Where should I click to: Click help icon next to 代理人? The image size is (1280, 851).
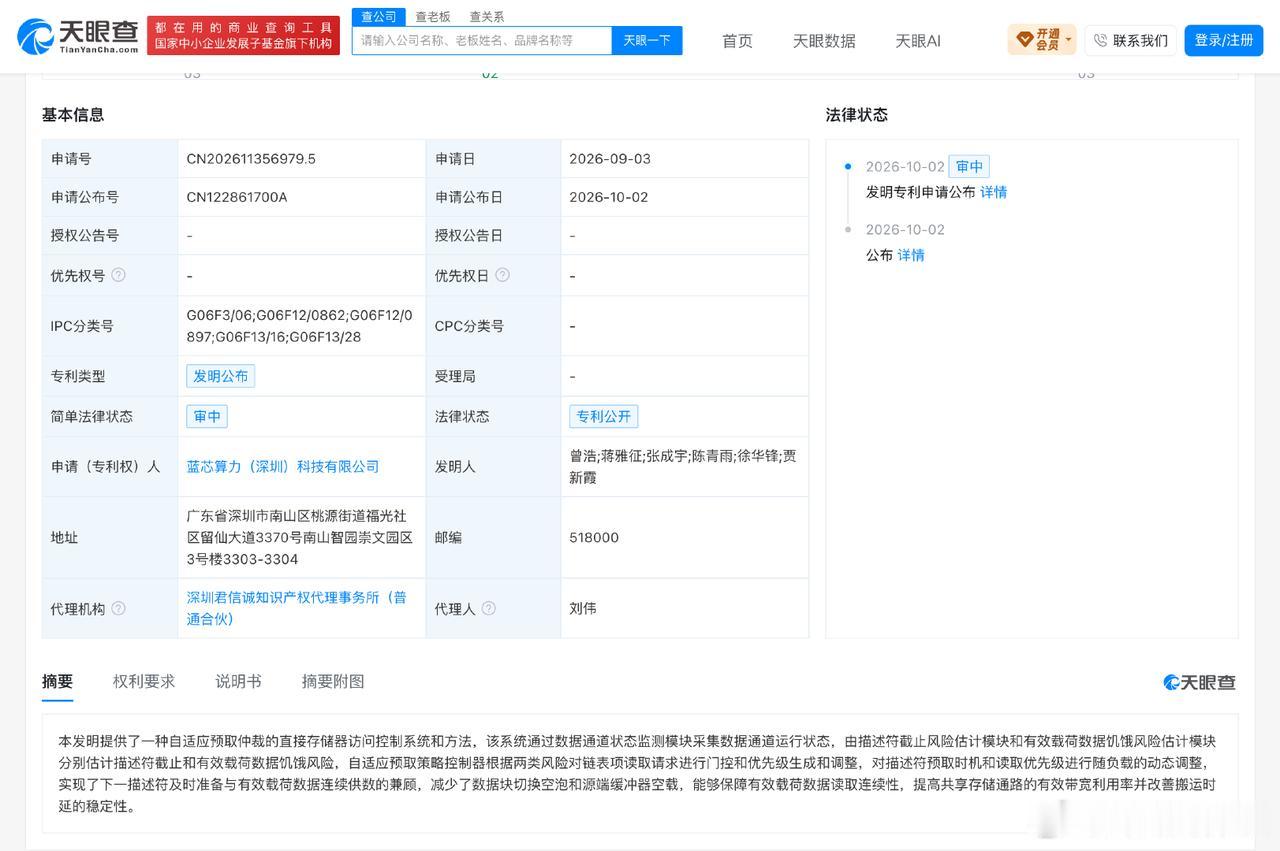coord(488,608)
